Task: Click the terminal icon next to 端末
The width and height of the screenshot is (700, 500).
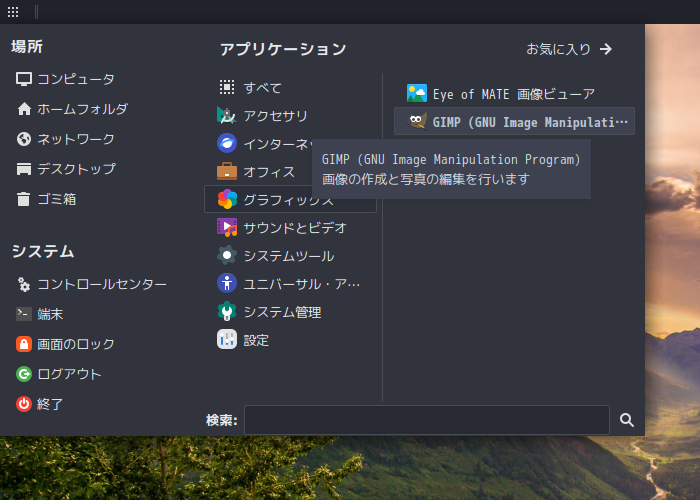Action: tap(24, 314)
